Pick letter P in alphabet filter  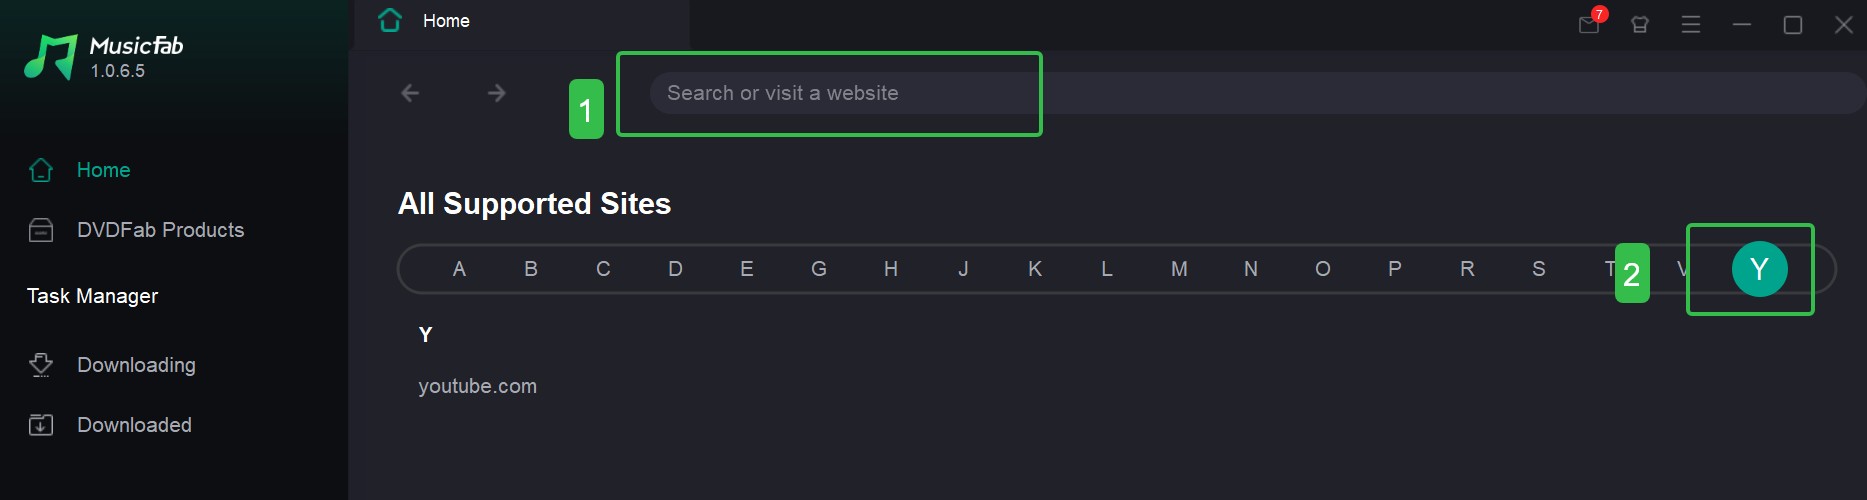click(1395, 269)
